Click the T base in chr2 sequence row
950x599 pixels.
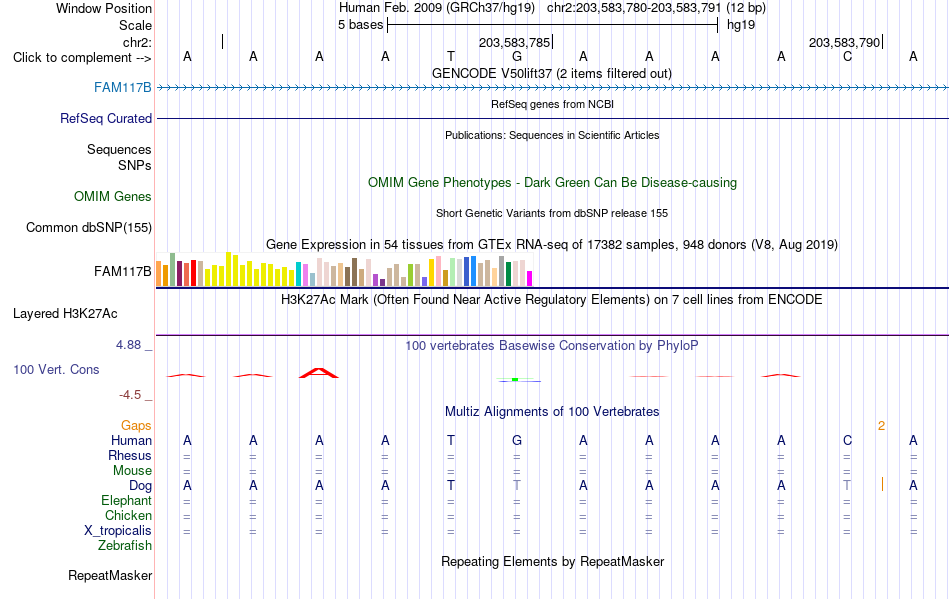451,57
